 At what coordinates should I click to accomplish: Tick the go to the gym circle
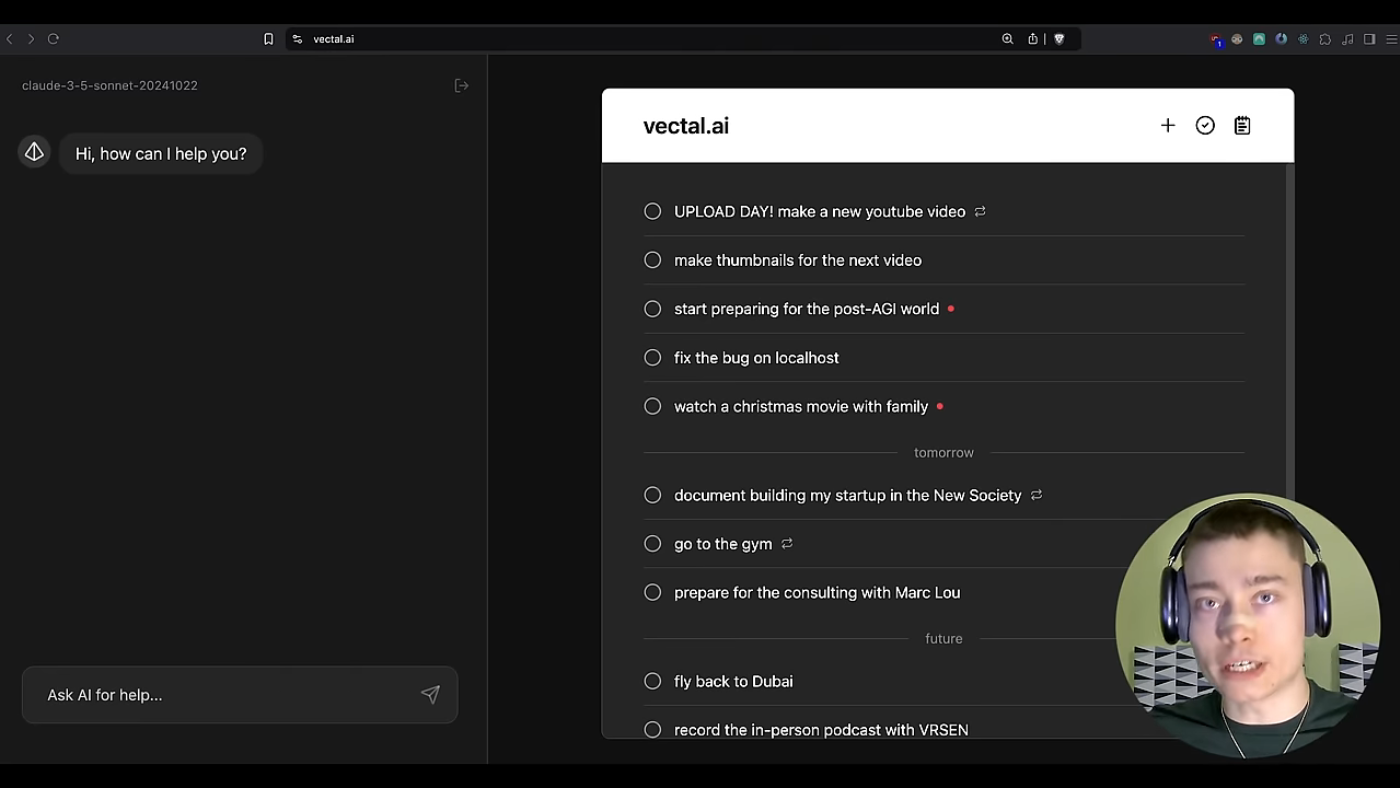pos(653,543)
